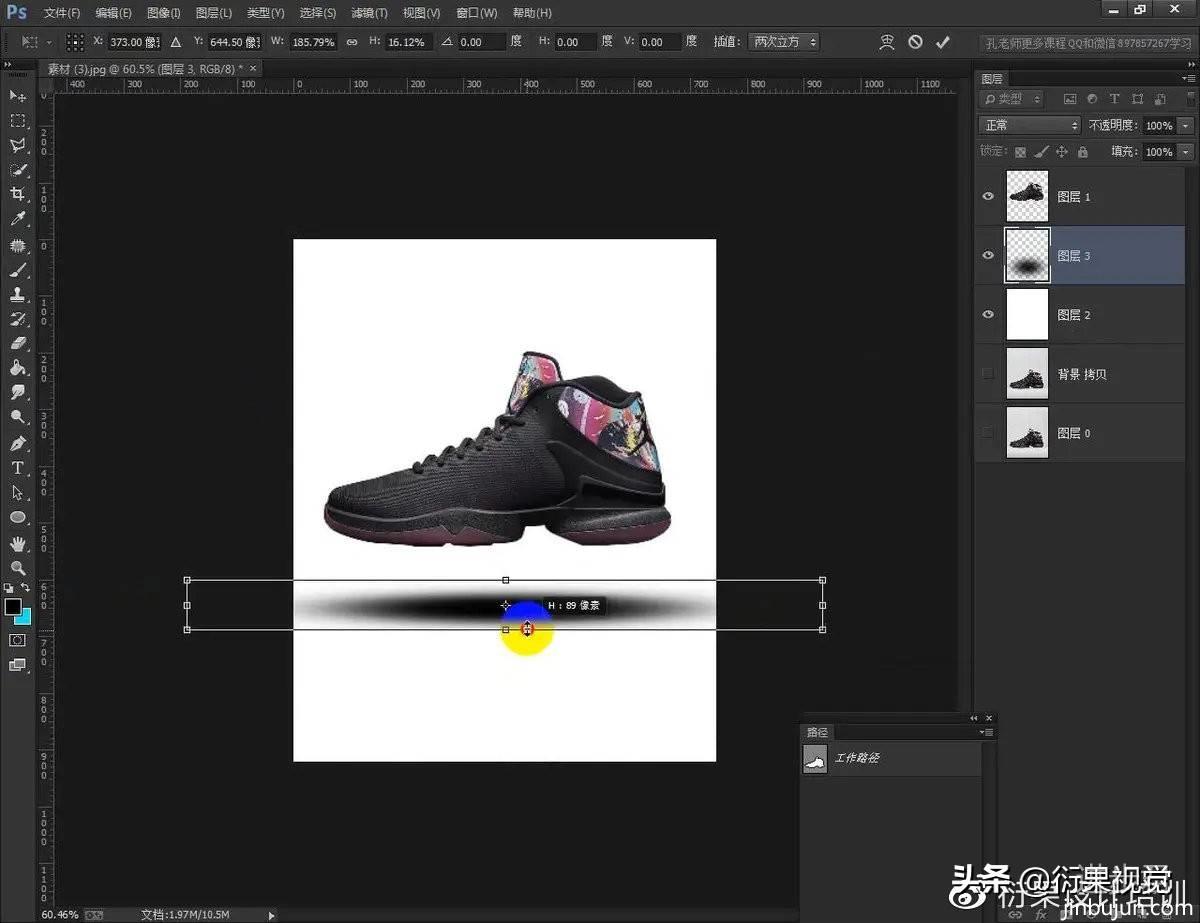Open the 编辑(E) menu

pyautogui.click(x=113, y=13)
